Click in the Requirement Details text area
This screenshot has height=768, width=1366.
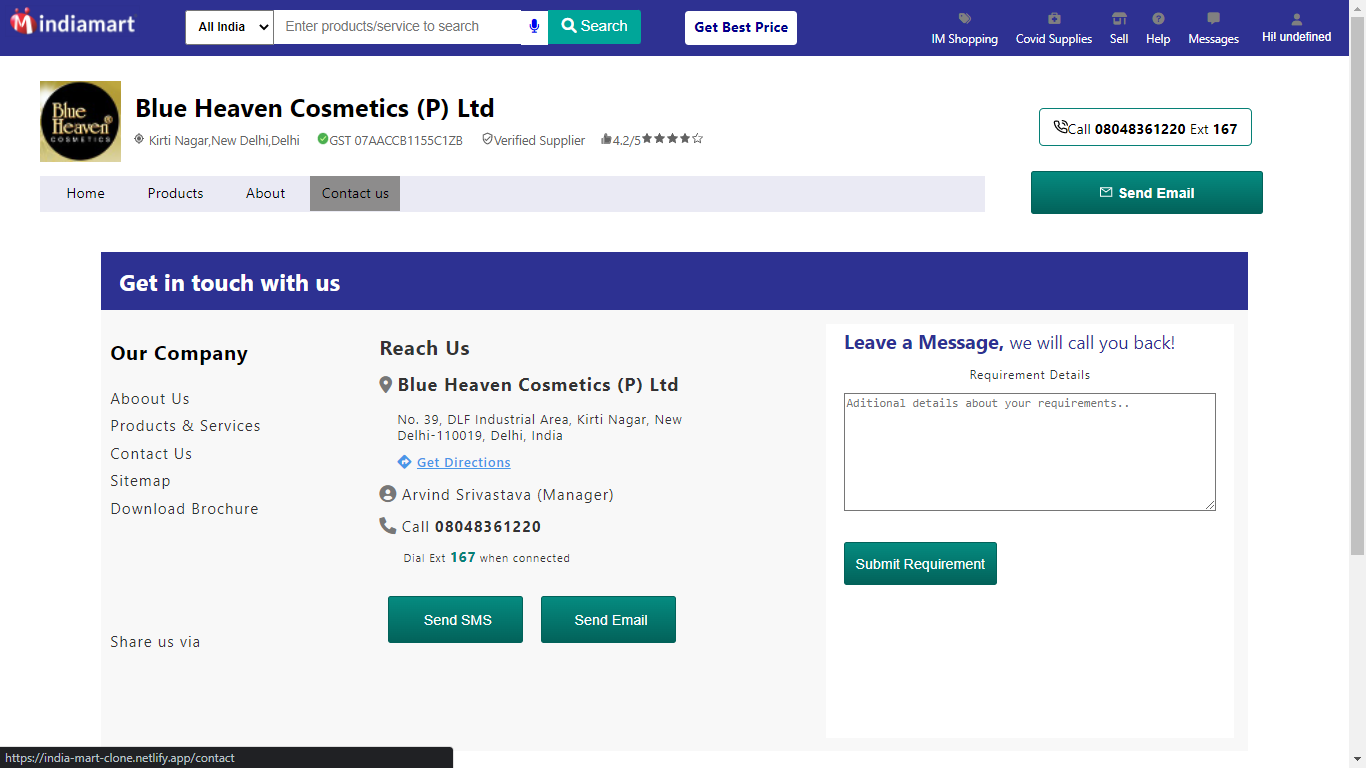(x=1029, y=452)
